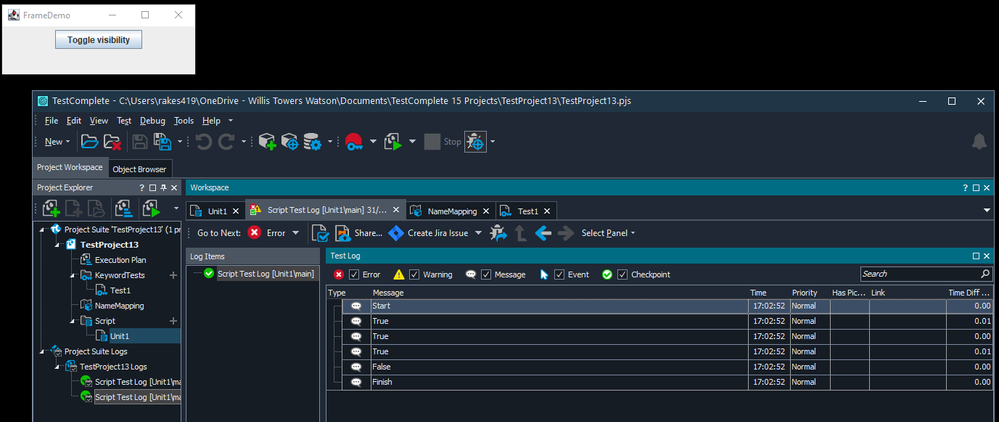Viewport: 999px width, 422px height.
Task: Click the log Search input field
Action: 920,274
